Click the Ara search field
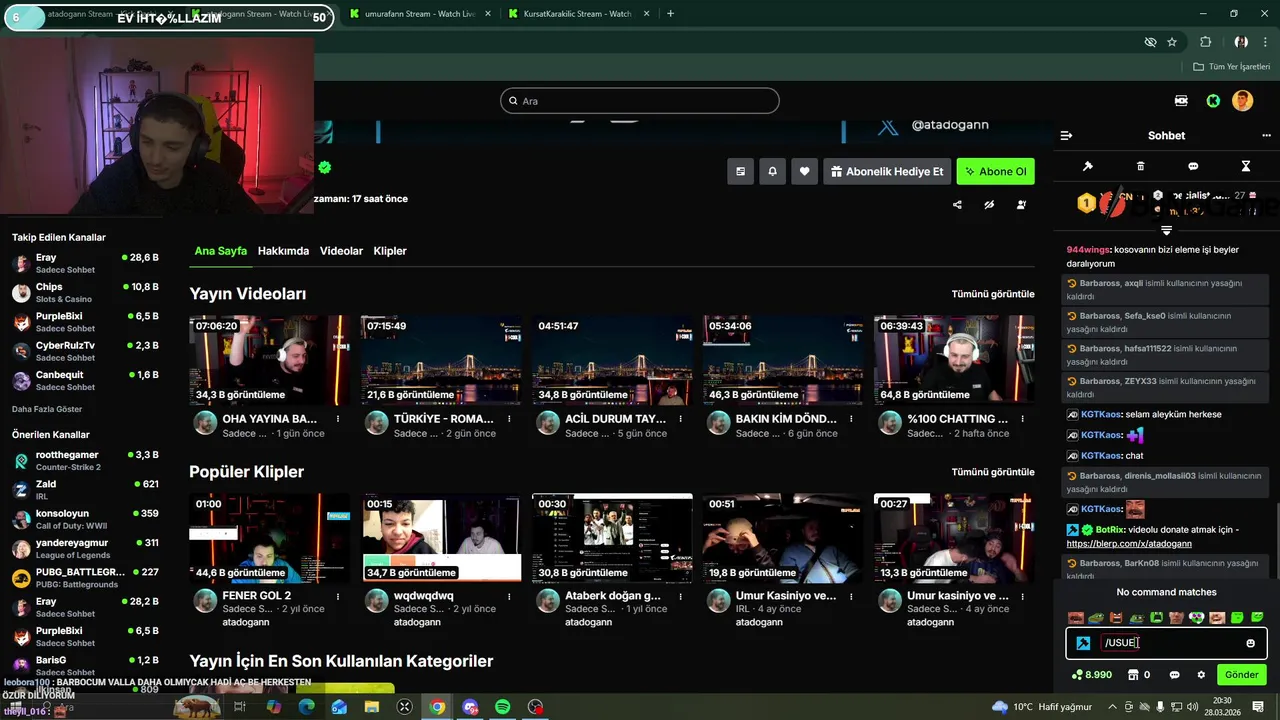 point(640,101)
